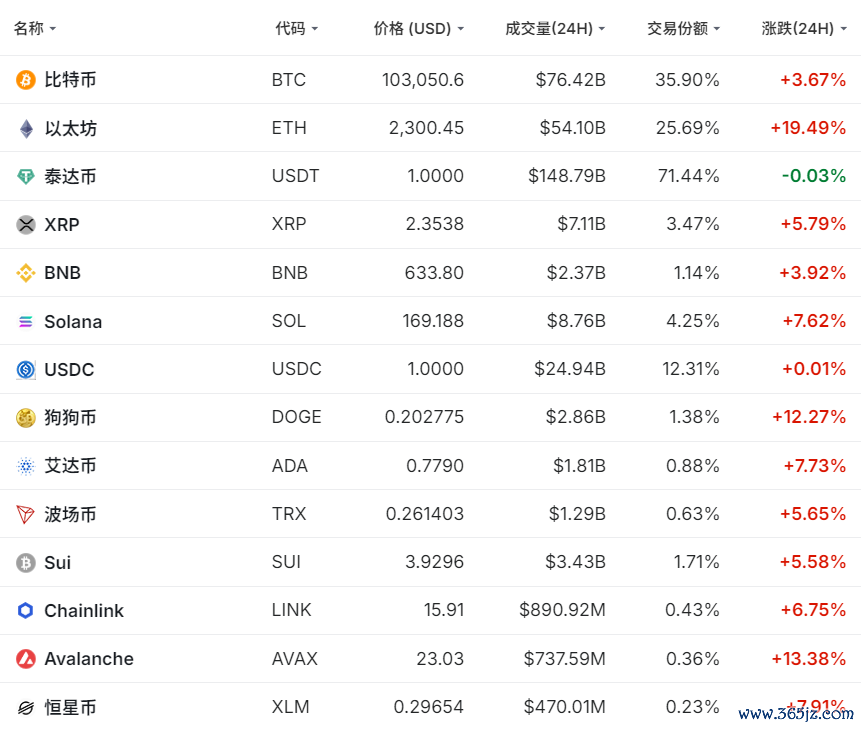The image size is (861, 729).
Task: Click the Tether green icon
Action: [26, 177]
